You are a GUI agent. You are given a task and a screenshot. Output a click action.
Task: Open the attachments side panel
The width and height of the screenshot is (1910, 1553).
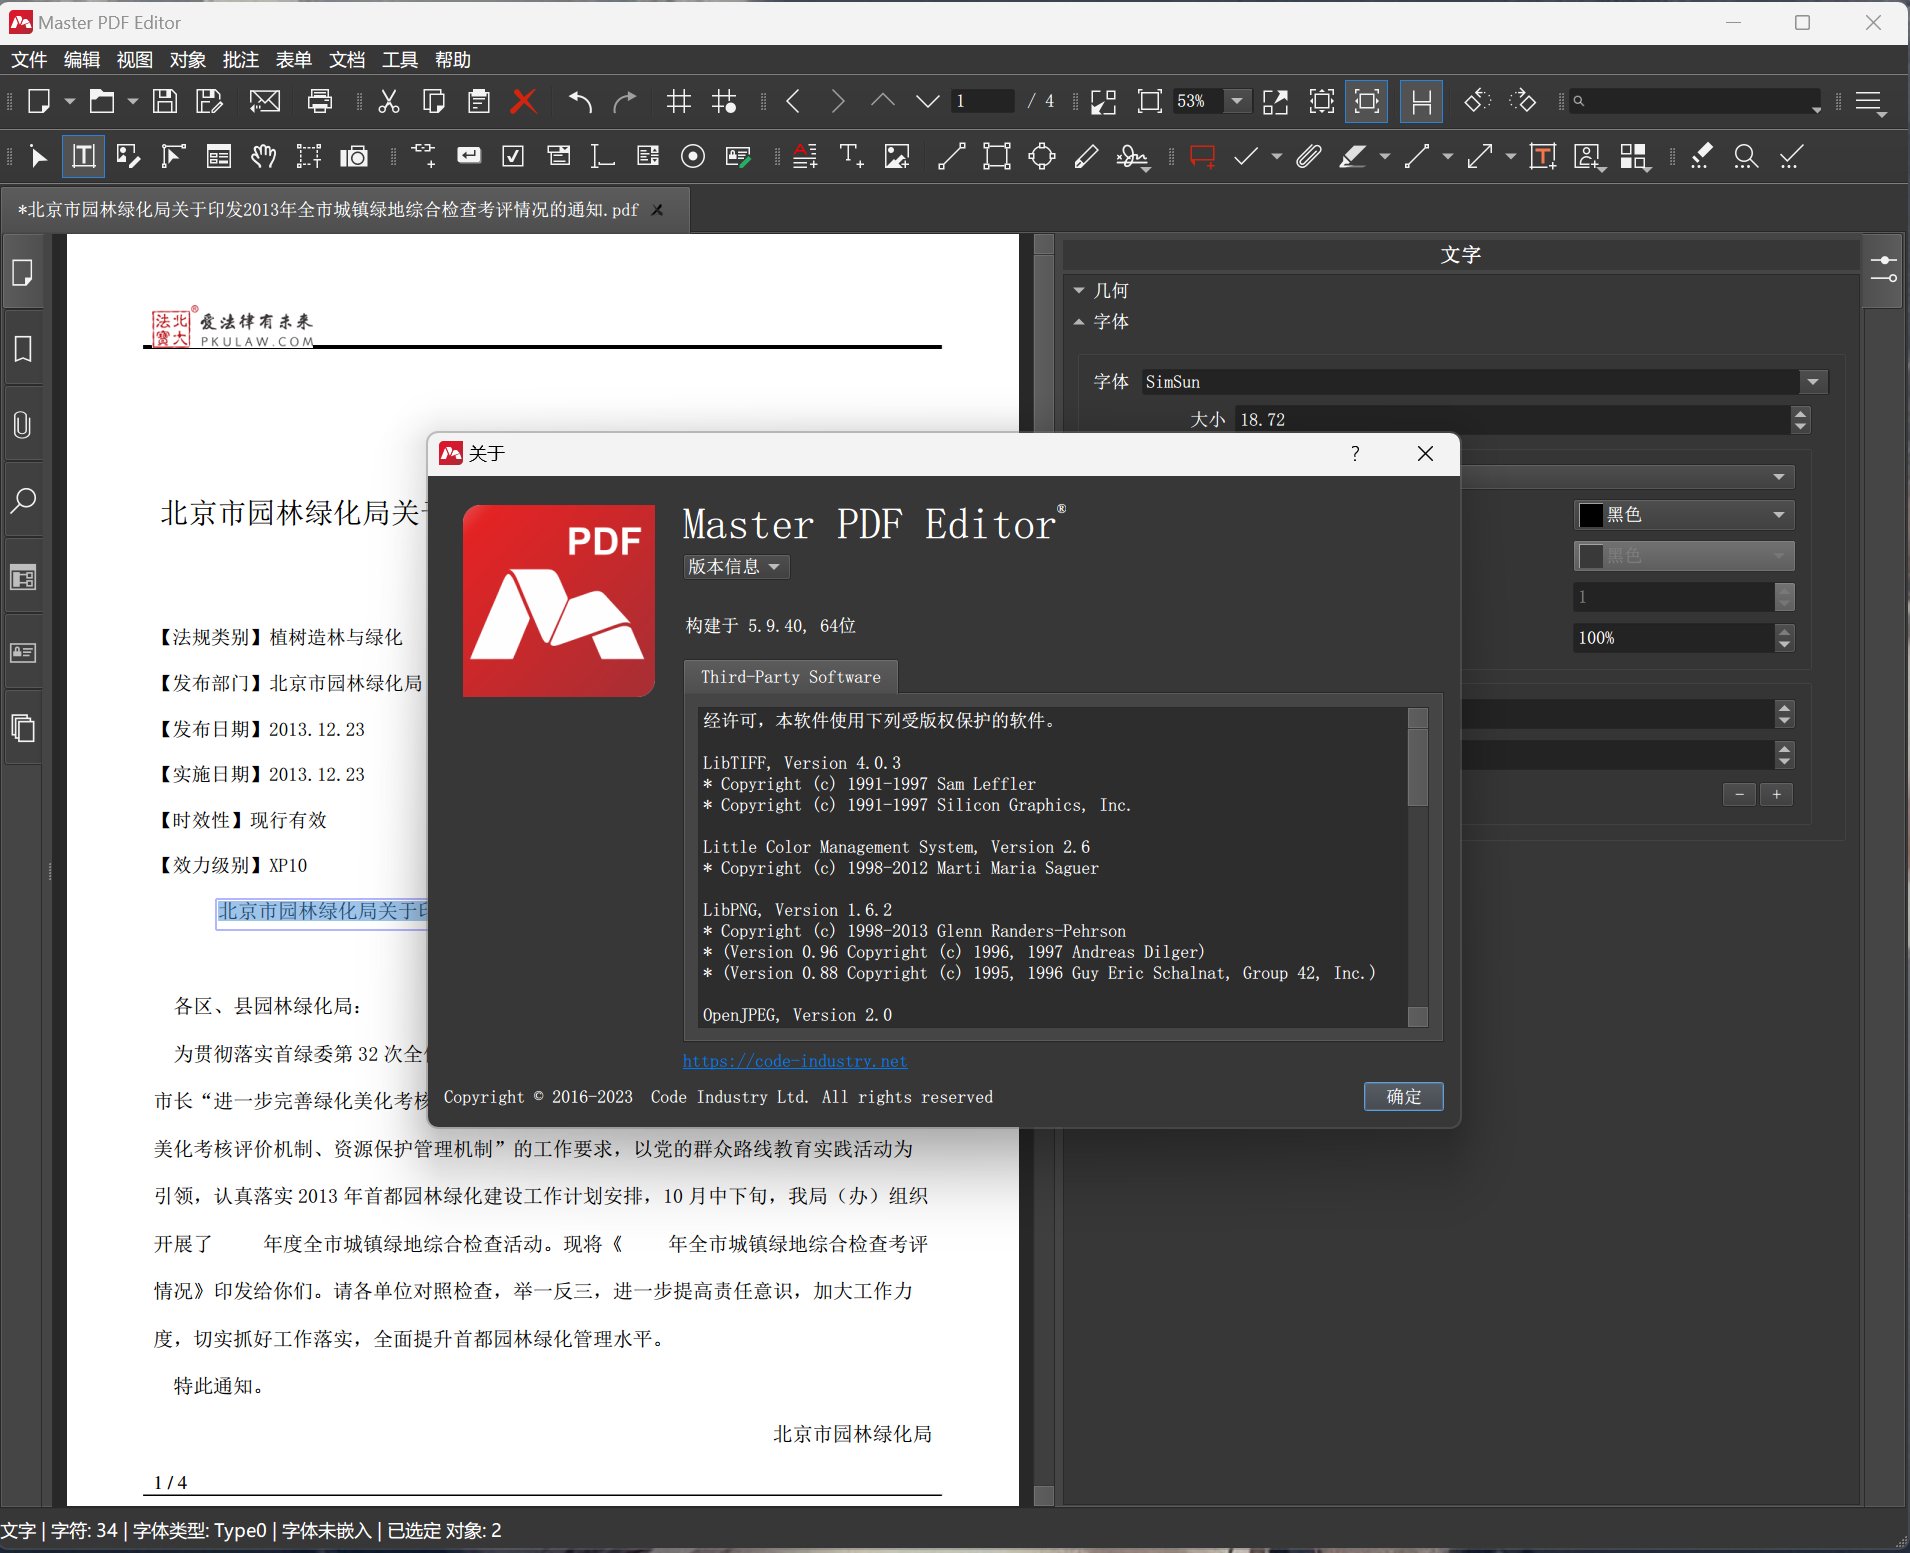23,425
